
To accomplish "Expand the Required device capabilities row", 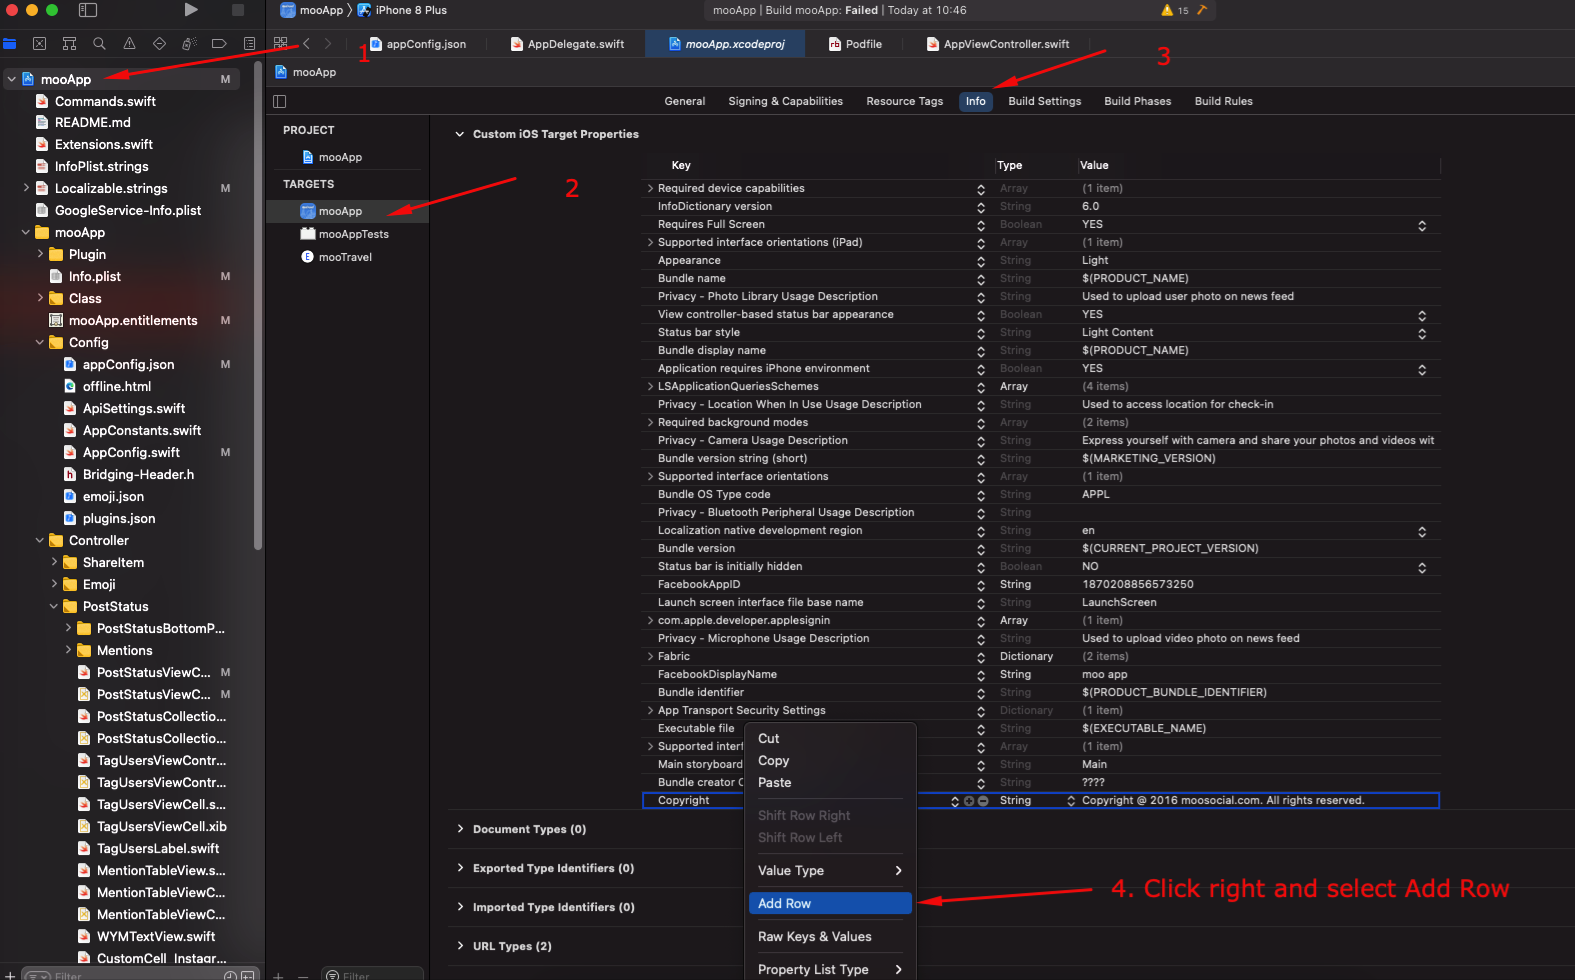I will [x=650, y=188].
